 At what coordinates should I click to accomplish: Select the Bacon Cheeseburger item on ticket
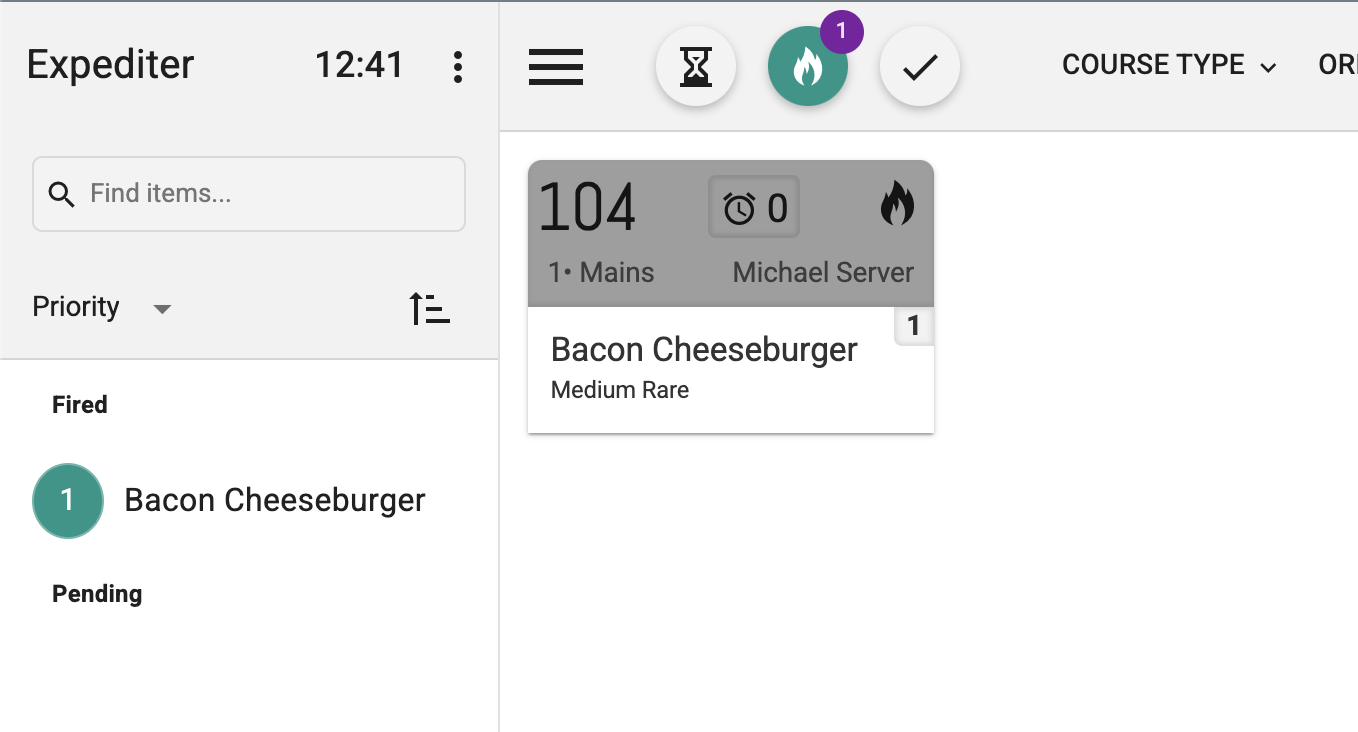tap(704, 350)
